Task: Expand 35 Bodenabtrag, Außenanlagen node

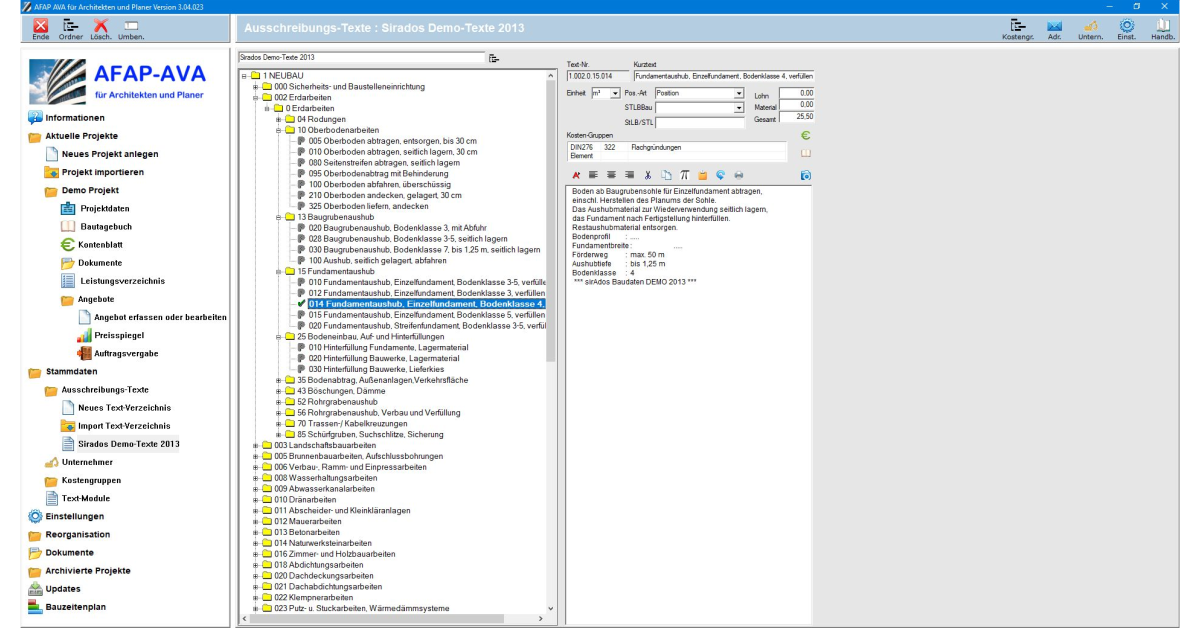Action: tap(278, 380)
